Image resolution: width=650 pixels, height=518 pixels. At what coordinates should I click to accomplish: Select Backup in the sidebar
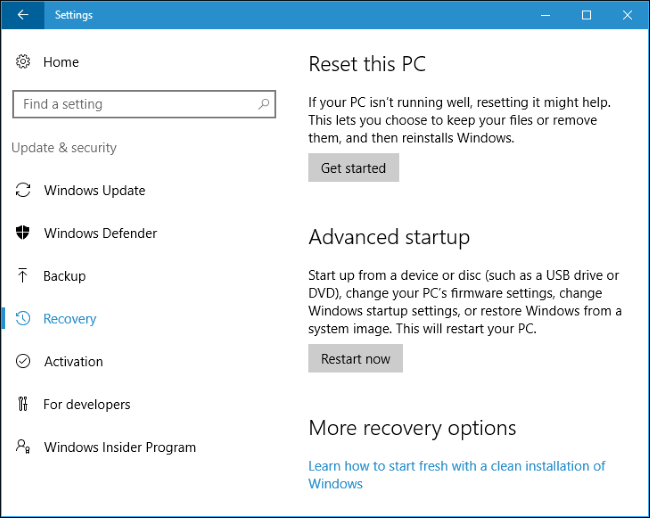pos(65,276)
